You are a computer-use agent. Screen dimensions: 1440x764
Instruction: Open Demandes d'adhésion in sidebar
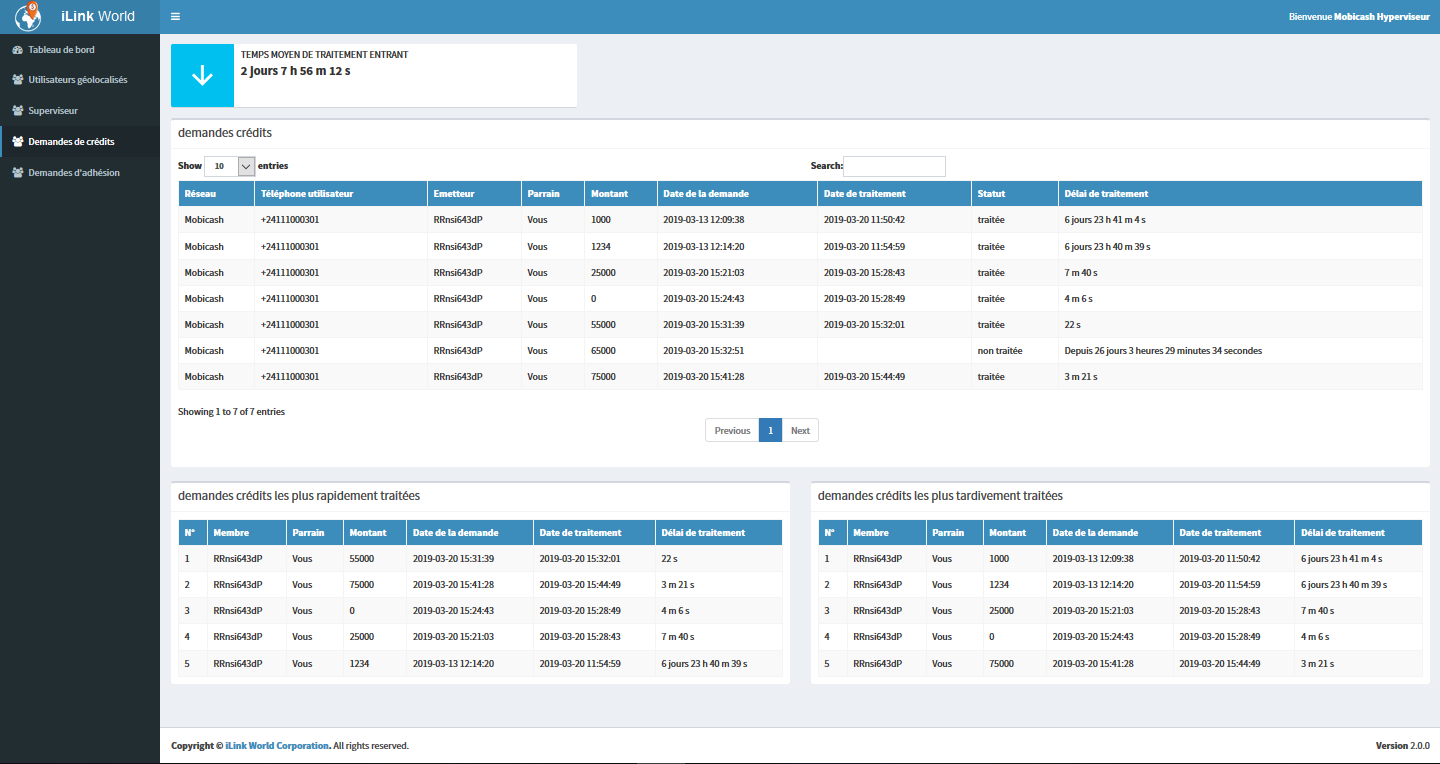[x=74, y=173]
